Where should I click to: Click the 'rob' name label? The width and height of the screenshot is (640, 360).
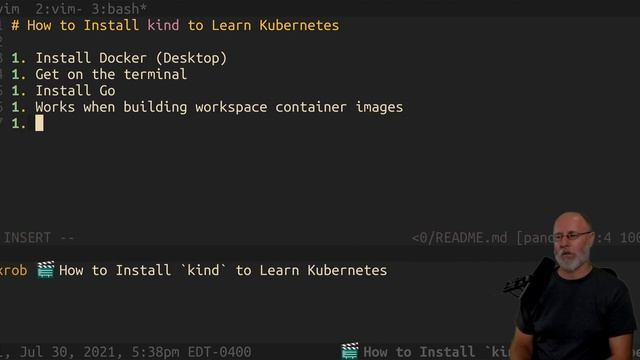pyautogui.click(x=13, y=270)
